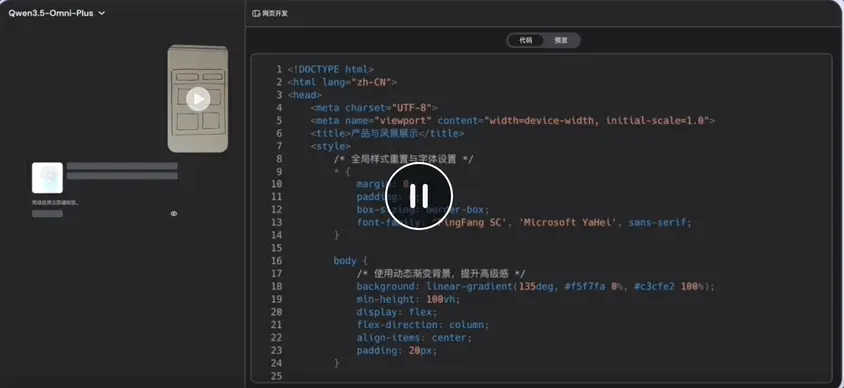The image size is (844, 388).
Task: Toggle the eye visibility icon in chat
Action: coord(174,214)
